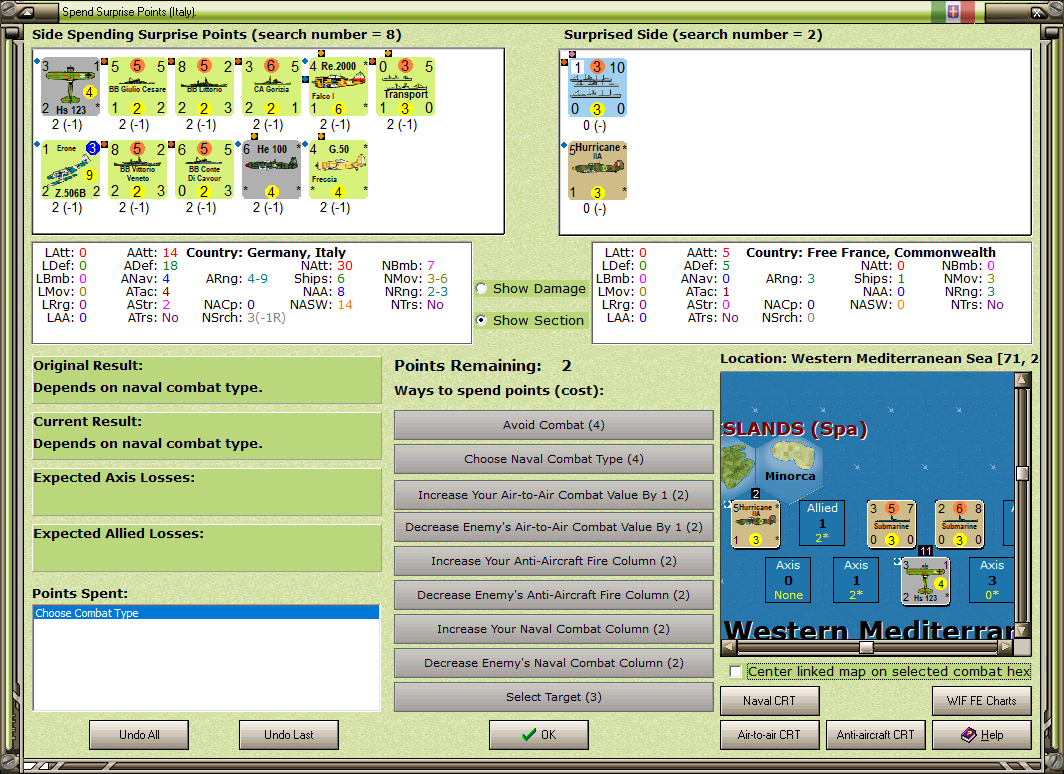Select the BB Giulio Cesare ship counter
The width and height of the screenshot is (1064, 774).
(x=138, y=87)
